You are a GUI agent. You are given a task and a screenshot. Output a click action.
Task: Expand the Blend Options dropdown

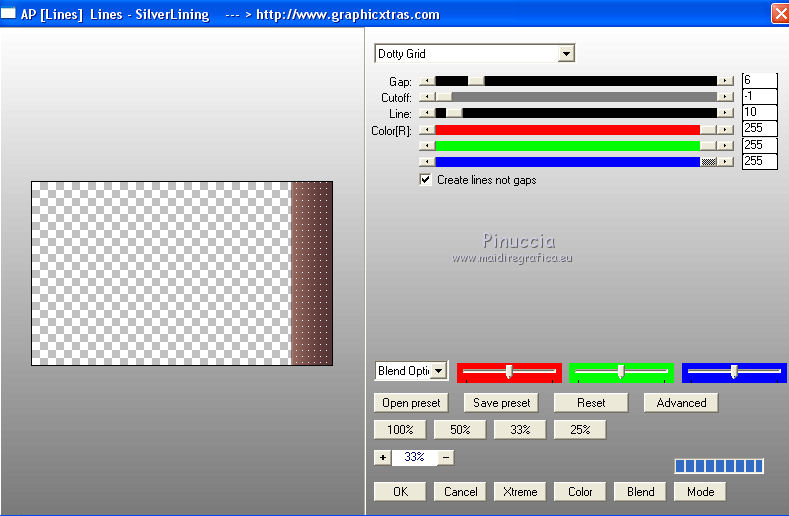pyautogui.click(x=438, y=371)
